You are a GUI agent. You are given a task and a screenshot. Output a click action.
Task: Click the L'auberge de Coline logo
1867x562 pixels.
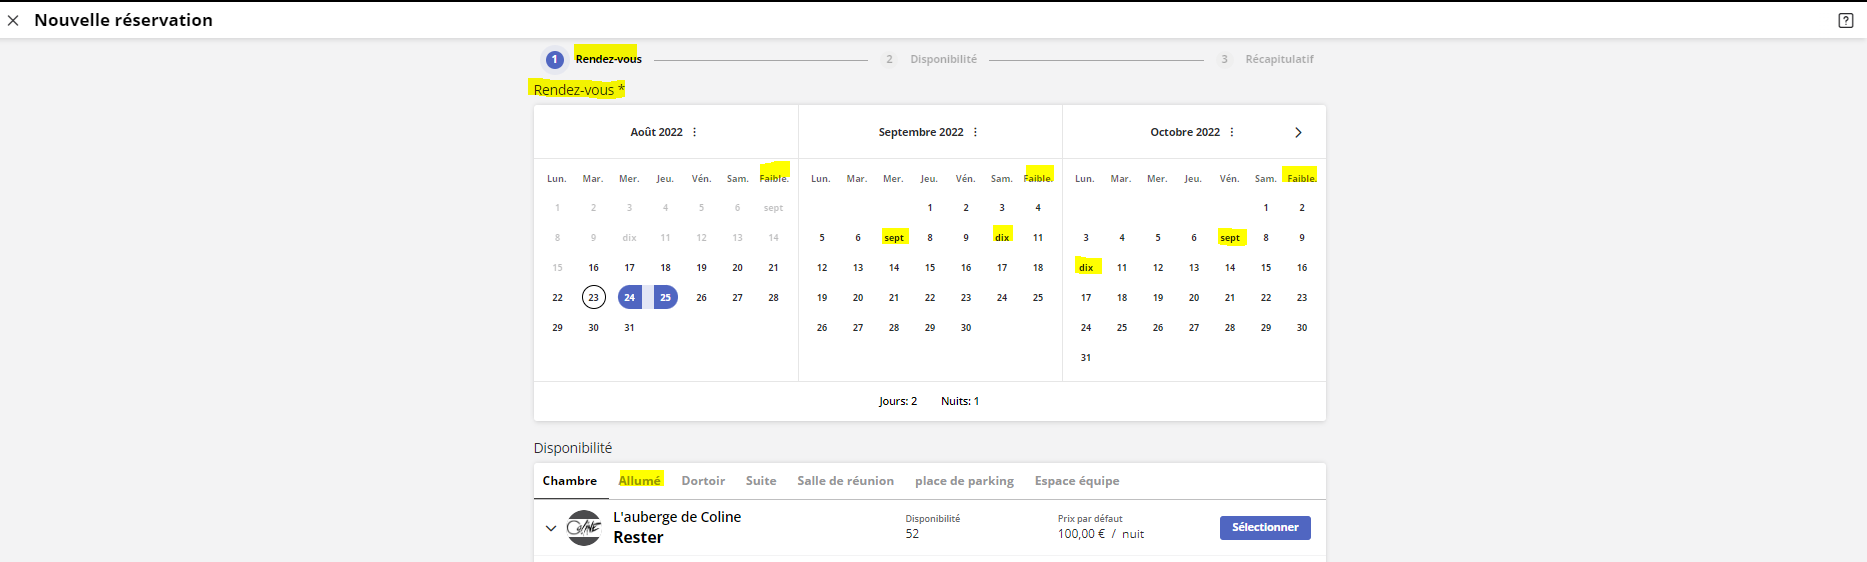tap(584, 527)
